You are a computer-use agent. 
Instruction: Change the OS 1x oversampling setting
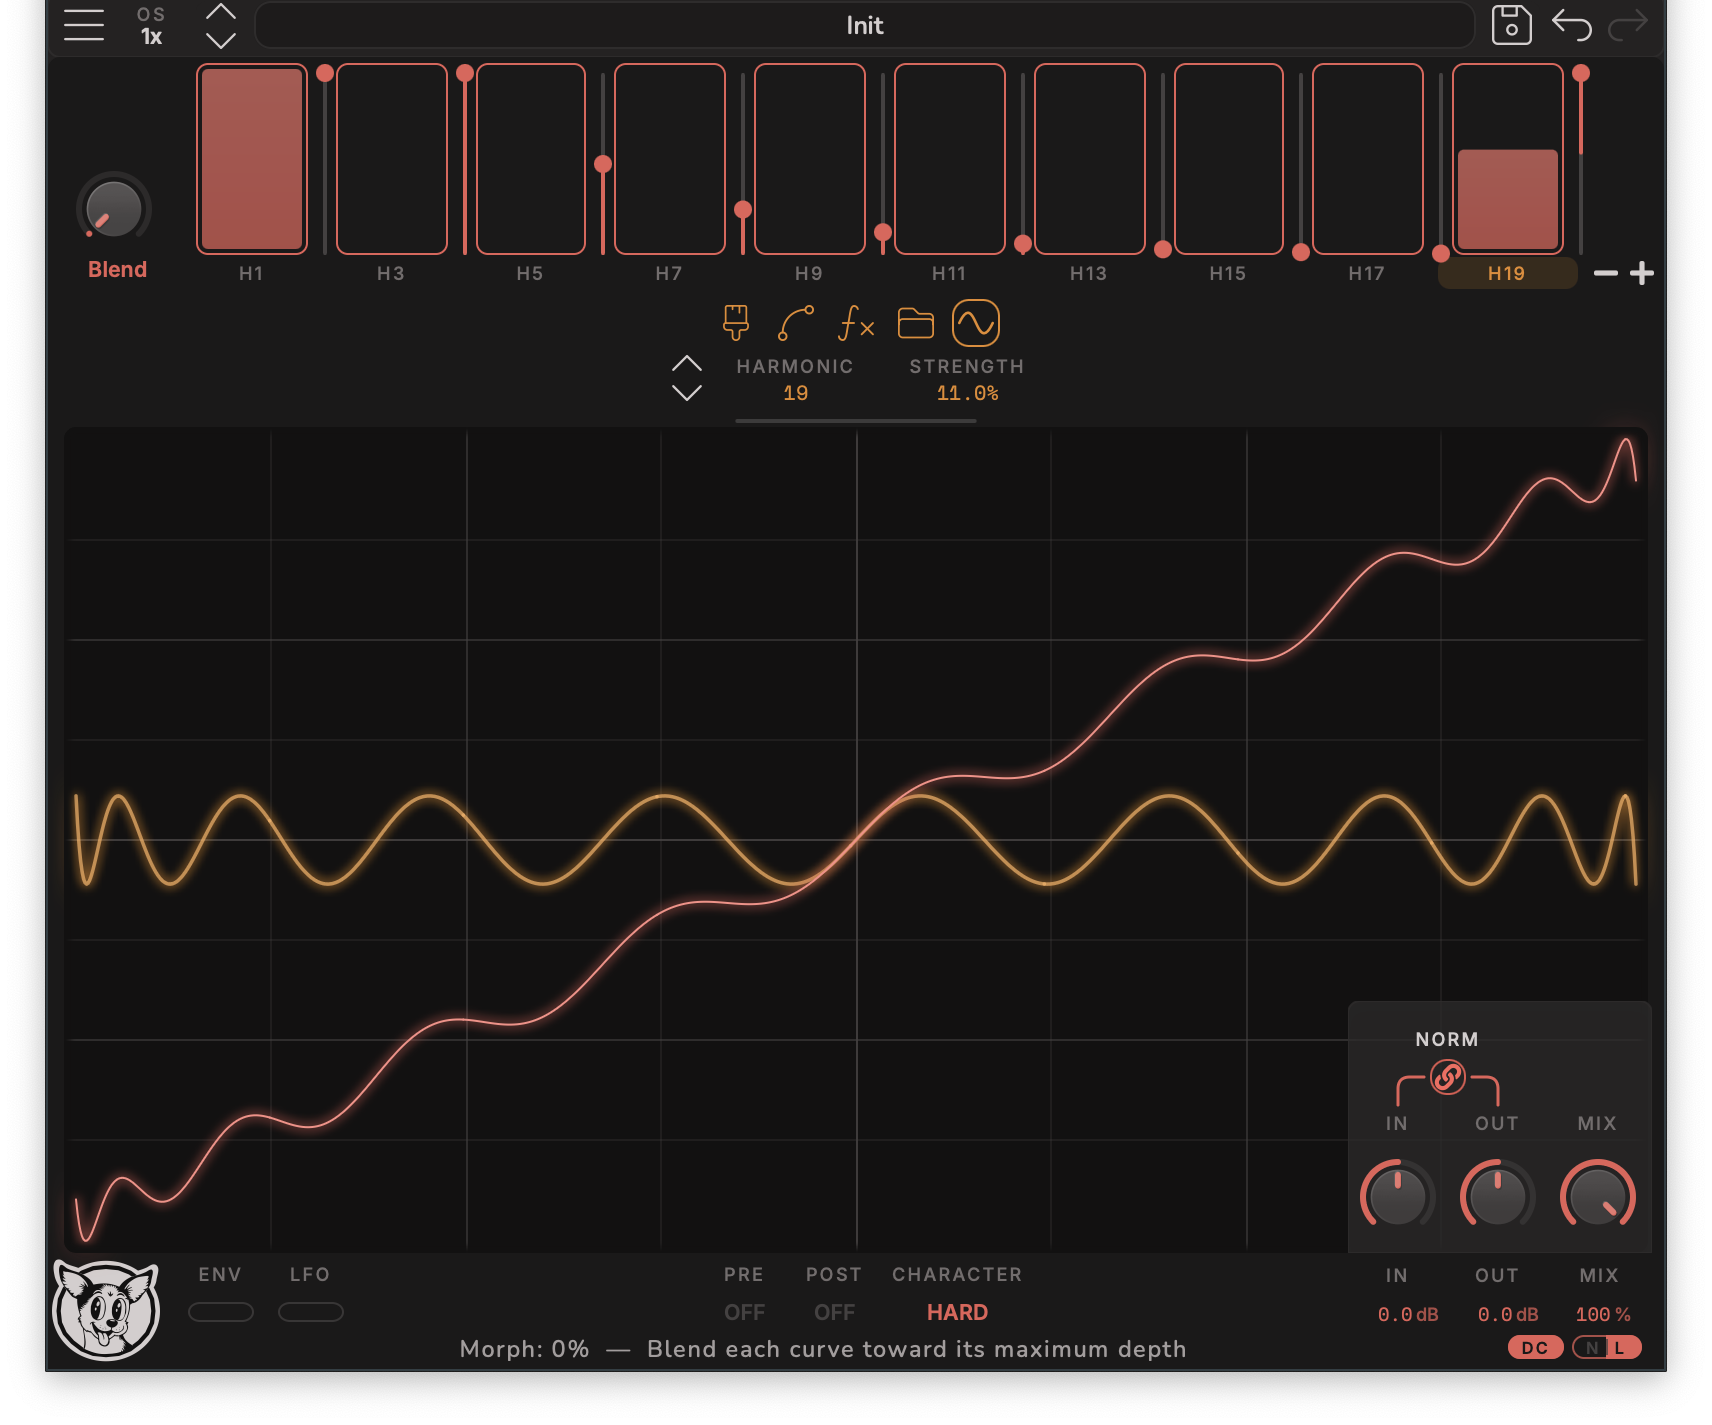[x=151, y=26]
